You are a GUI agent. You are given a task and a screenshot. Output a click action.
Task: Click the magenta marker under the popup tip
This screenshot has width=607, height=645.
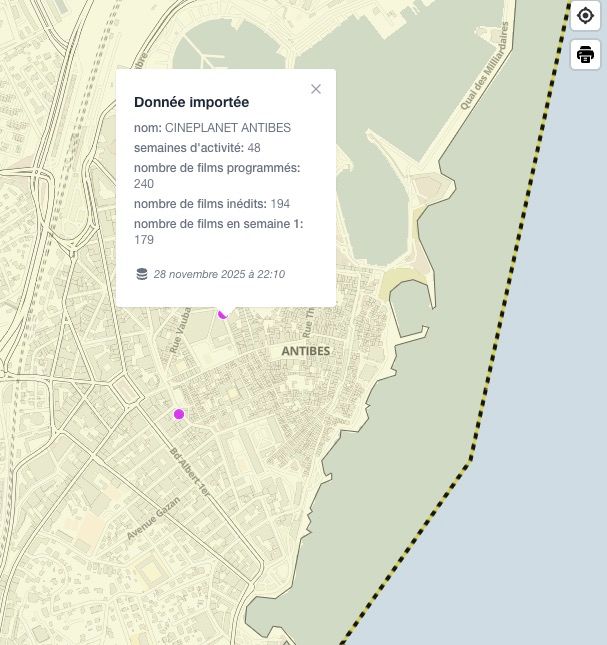[x=223, y=314]
